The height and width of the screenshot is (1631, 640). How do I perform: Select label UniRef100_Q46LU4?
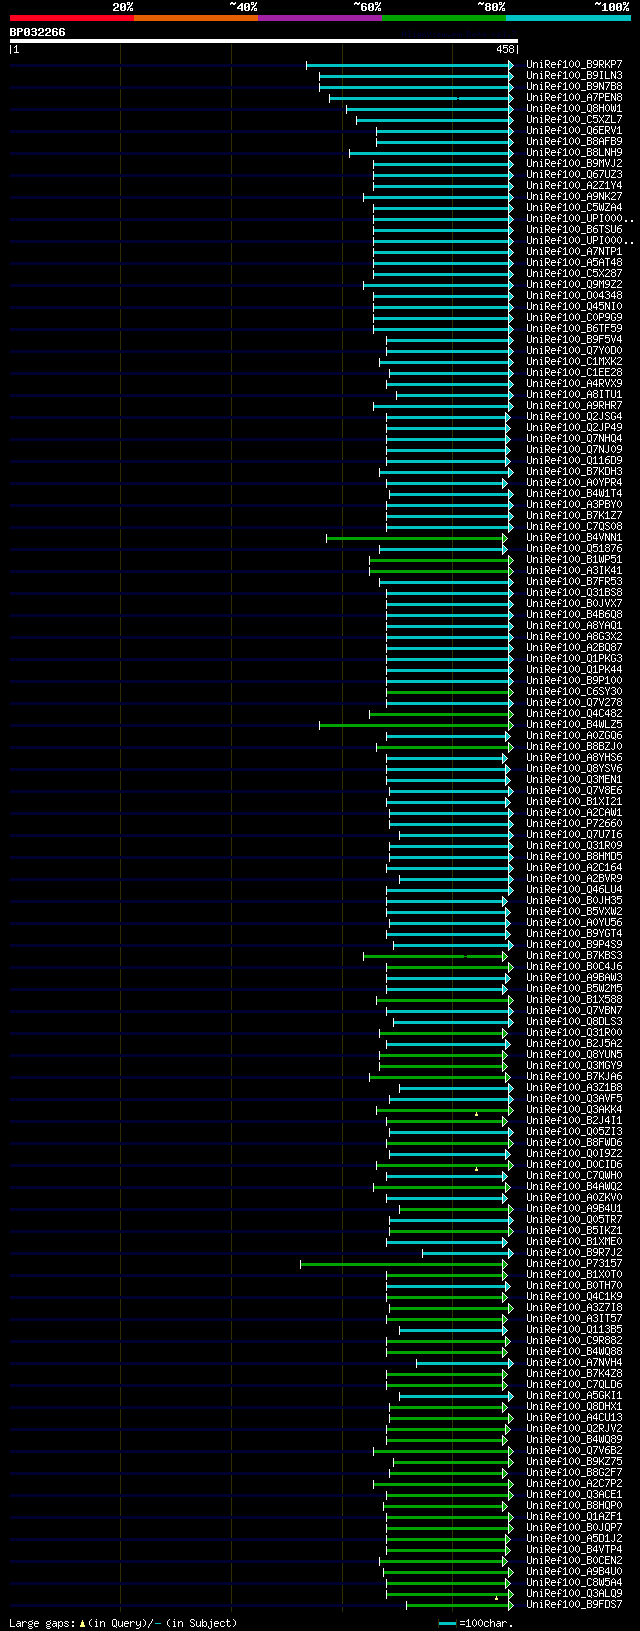[x=574, y=889]
